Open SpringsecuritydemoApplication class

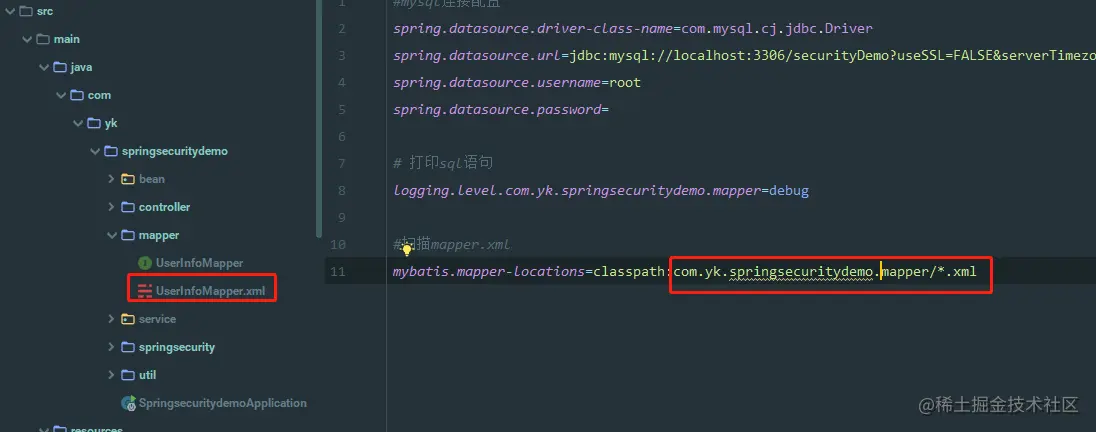tap(222, 403)
